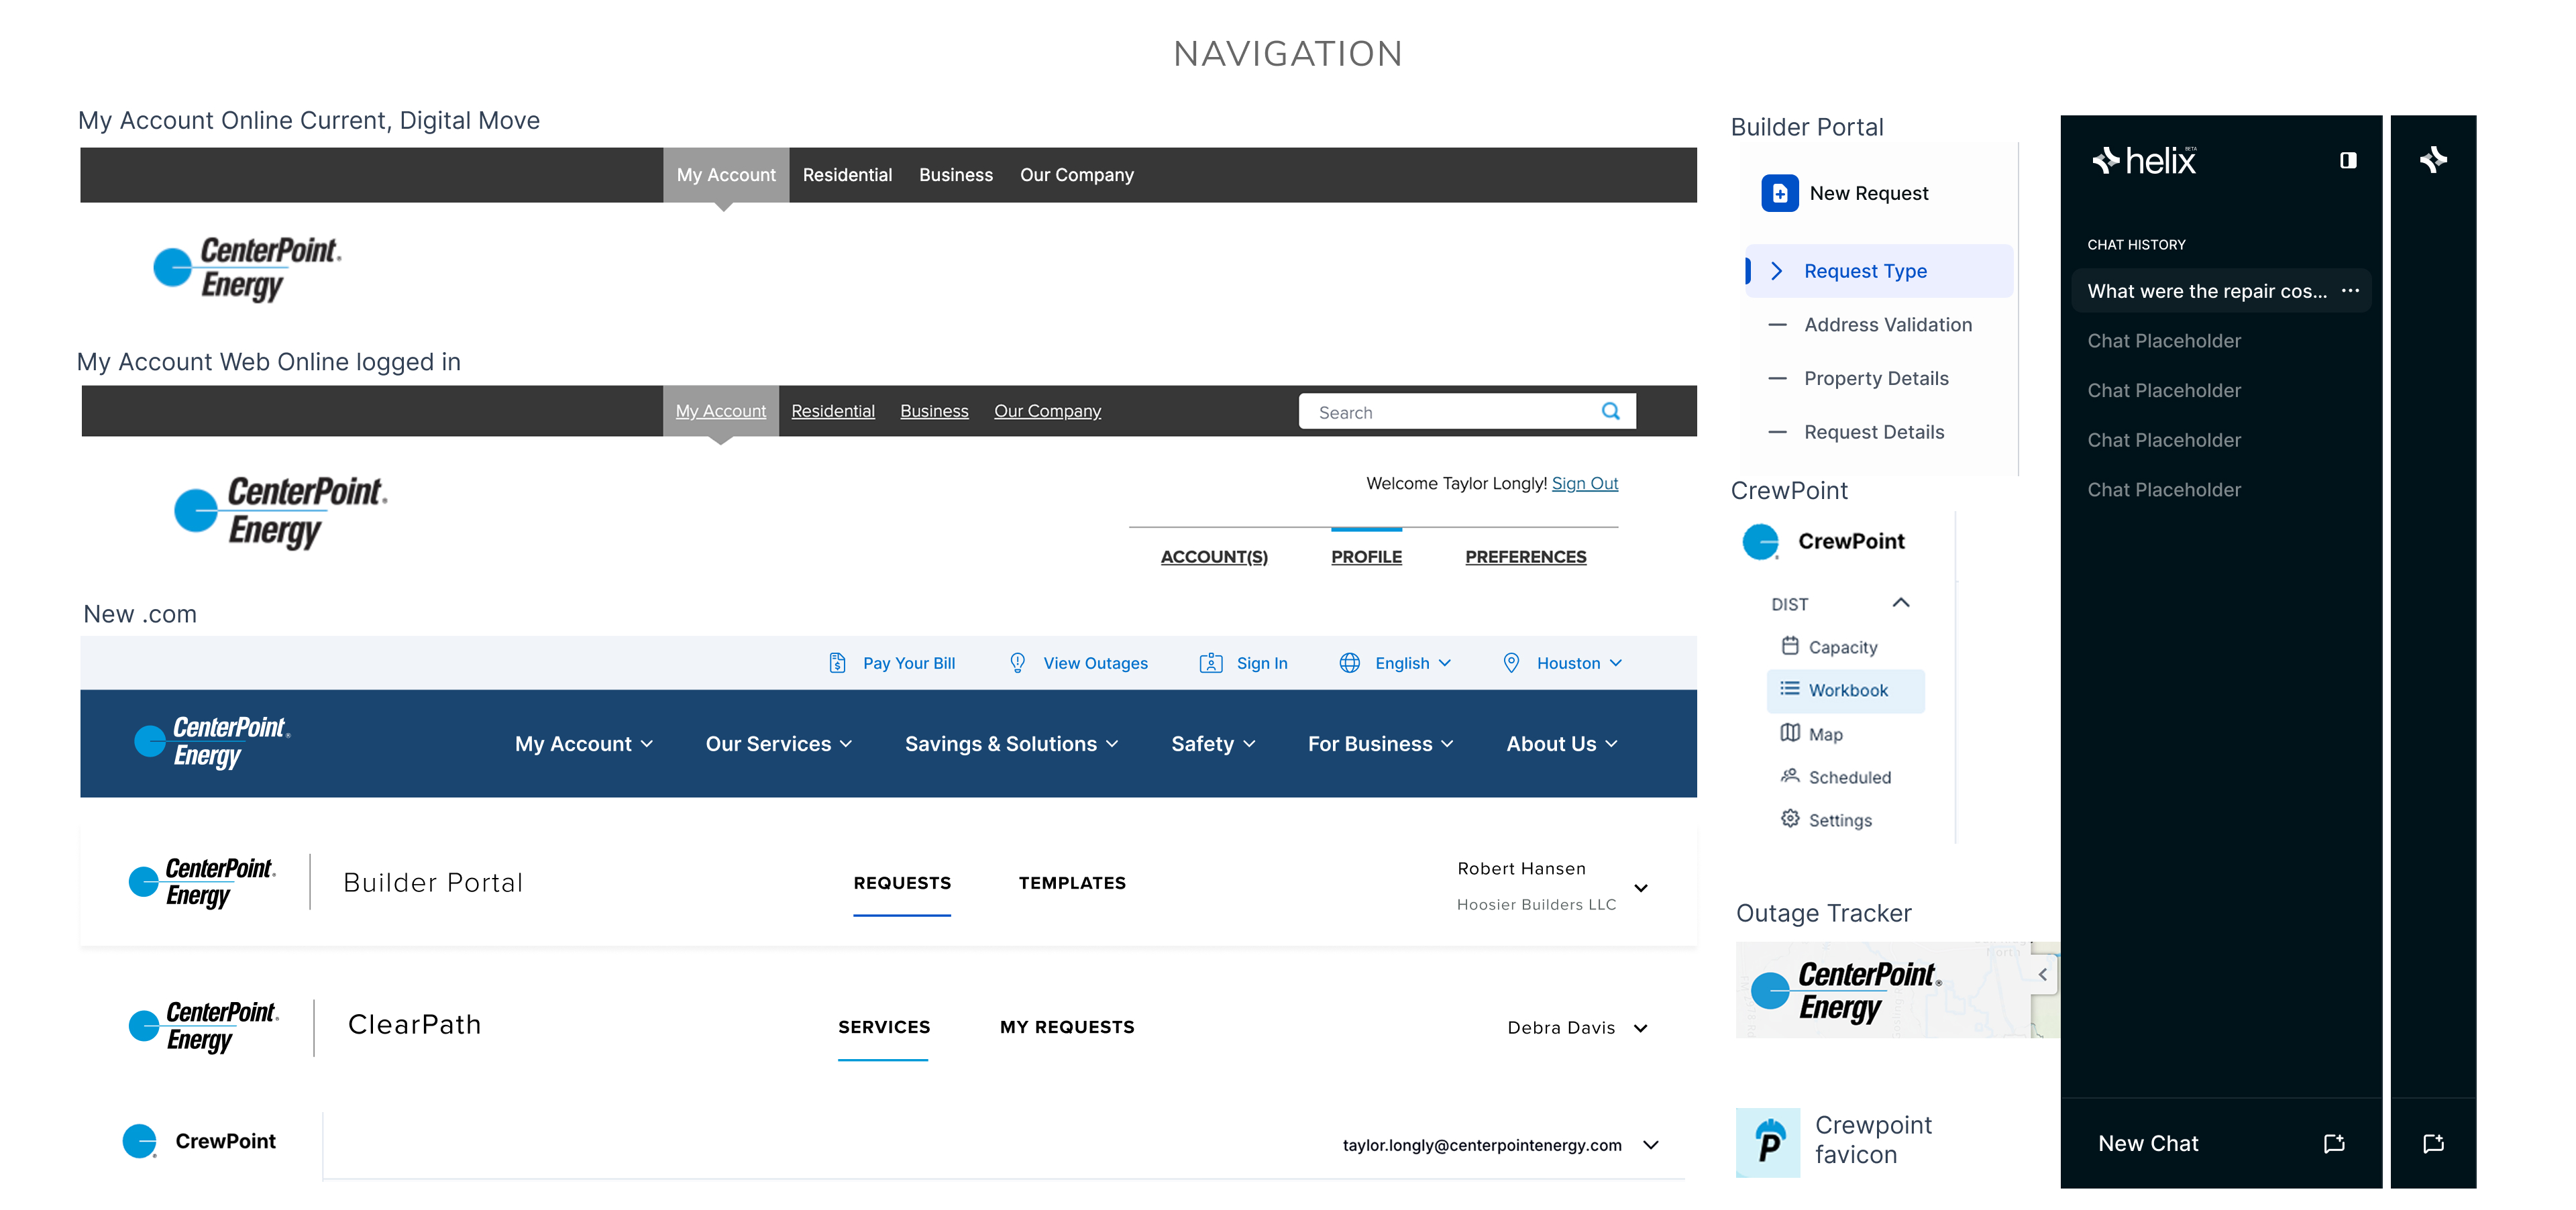
Task: Click the new chat icon beside New Chat
Action: [2334, 1143]
